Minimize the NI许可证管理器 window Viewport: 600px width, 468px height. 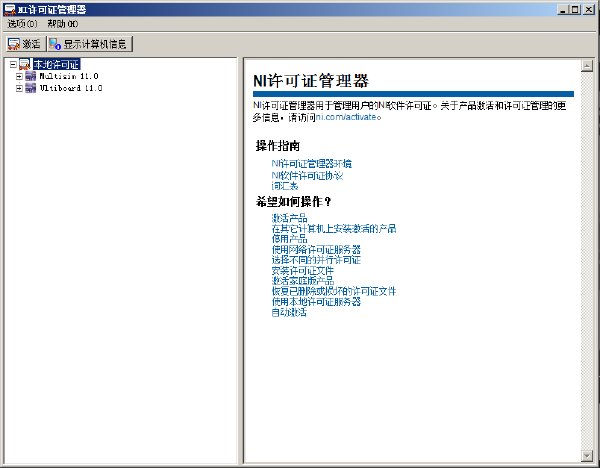pyautogui.click(x=562, y=10)
